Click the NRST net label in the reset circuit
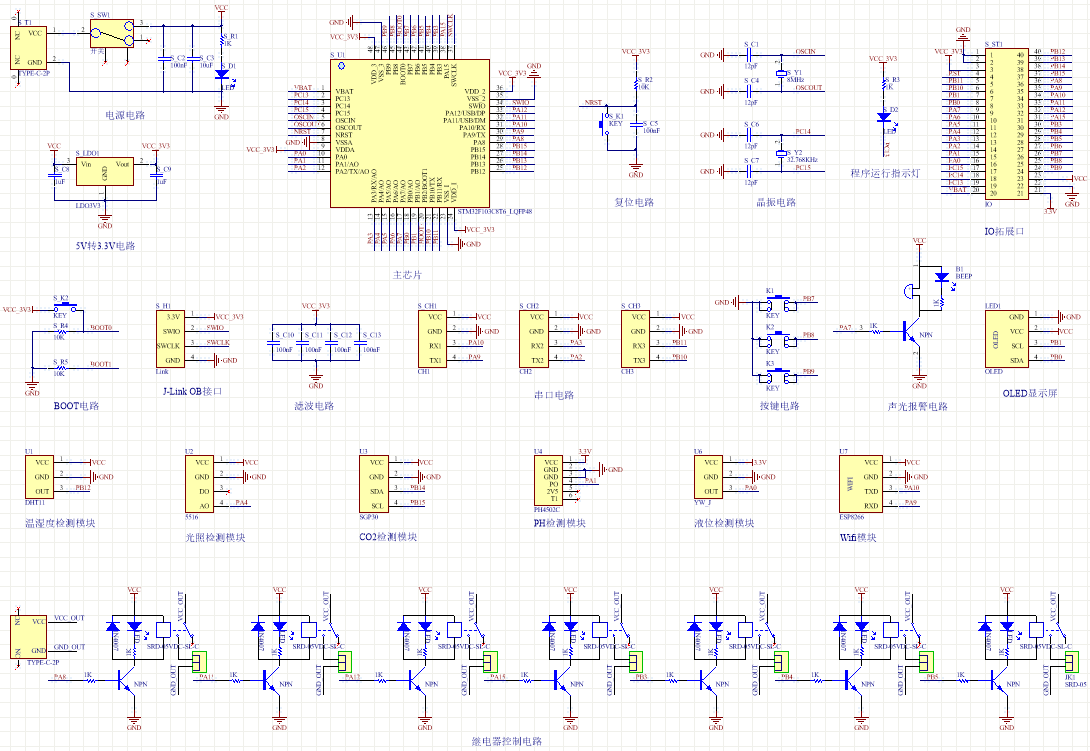 click(x=593, y=102)
